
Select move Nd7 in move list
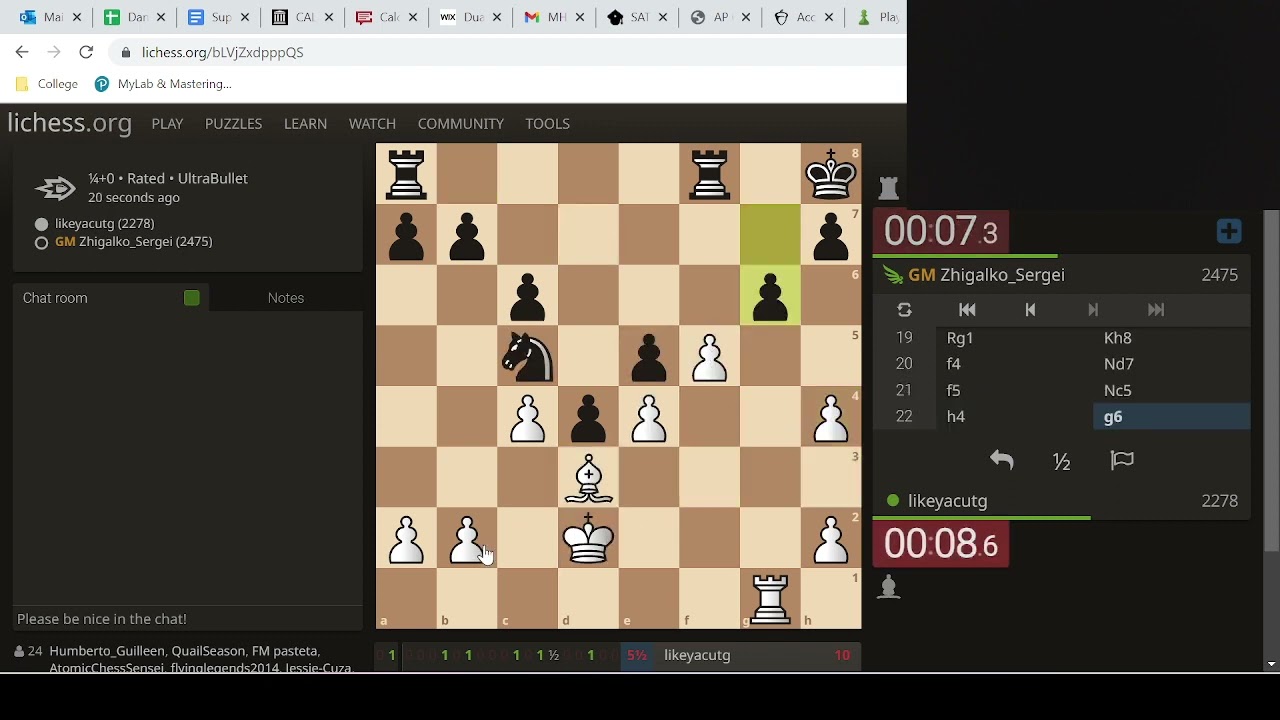[x=1172, y=364]
